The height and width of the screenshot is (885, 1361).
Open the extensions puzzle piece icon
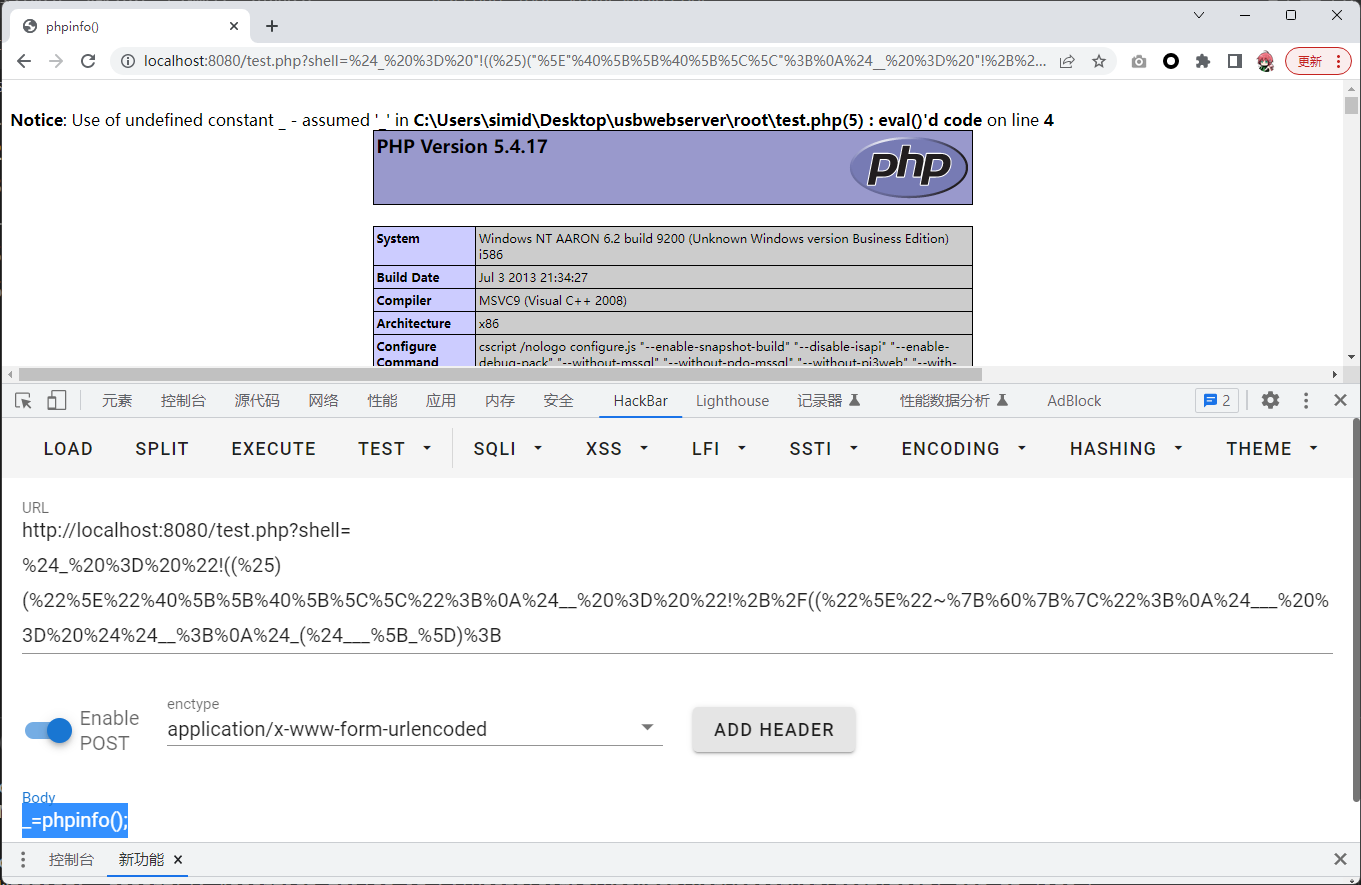(x=1203, y=61)
